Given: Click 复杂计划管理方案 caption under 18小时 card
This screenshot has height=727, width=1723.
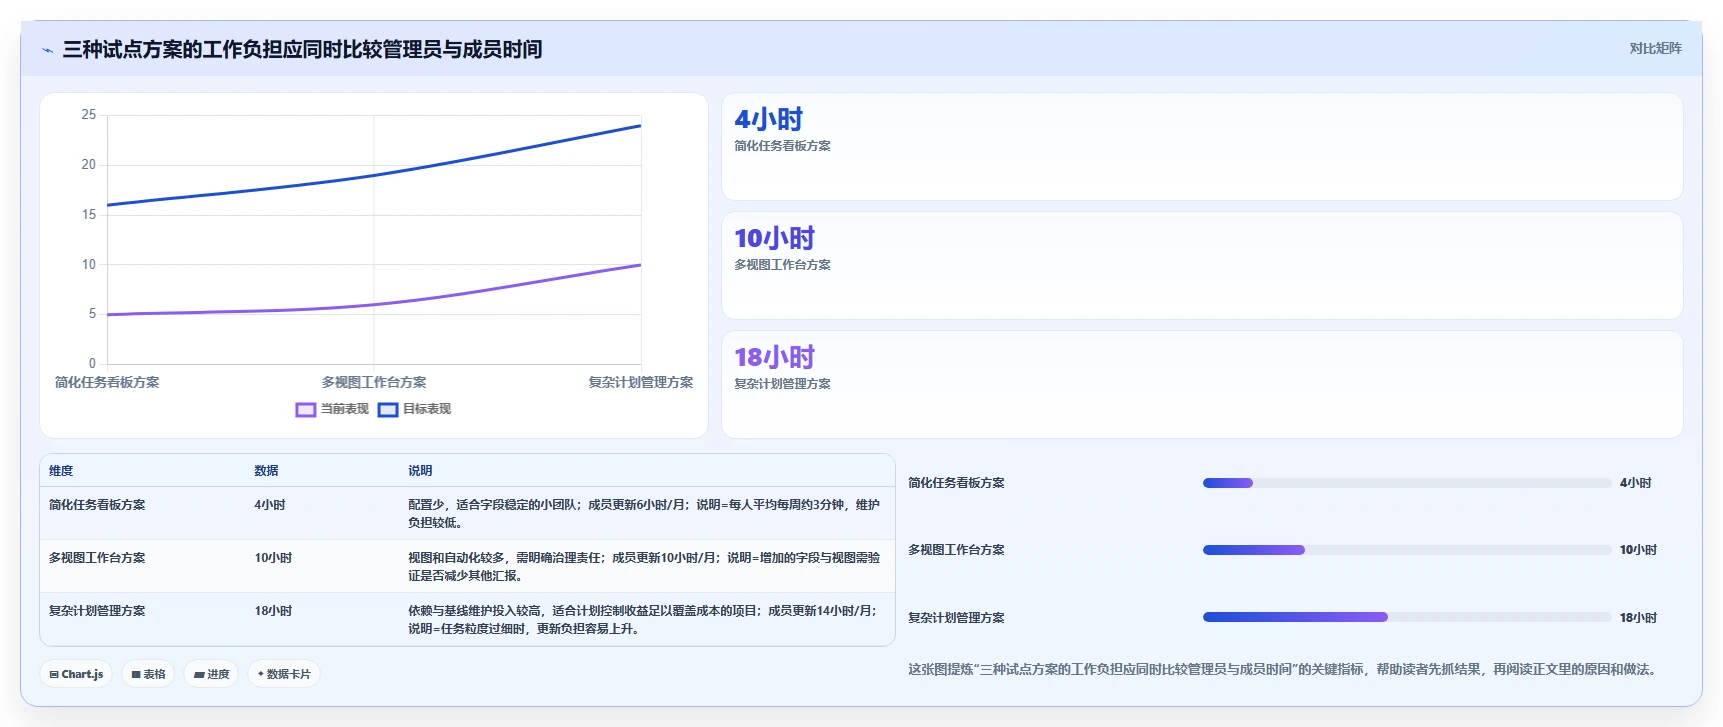Looking at the screenshot, I should 782,384.
